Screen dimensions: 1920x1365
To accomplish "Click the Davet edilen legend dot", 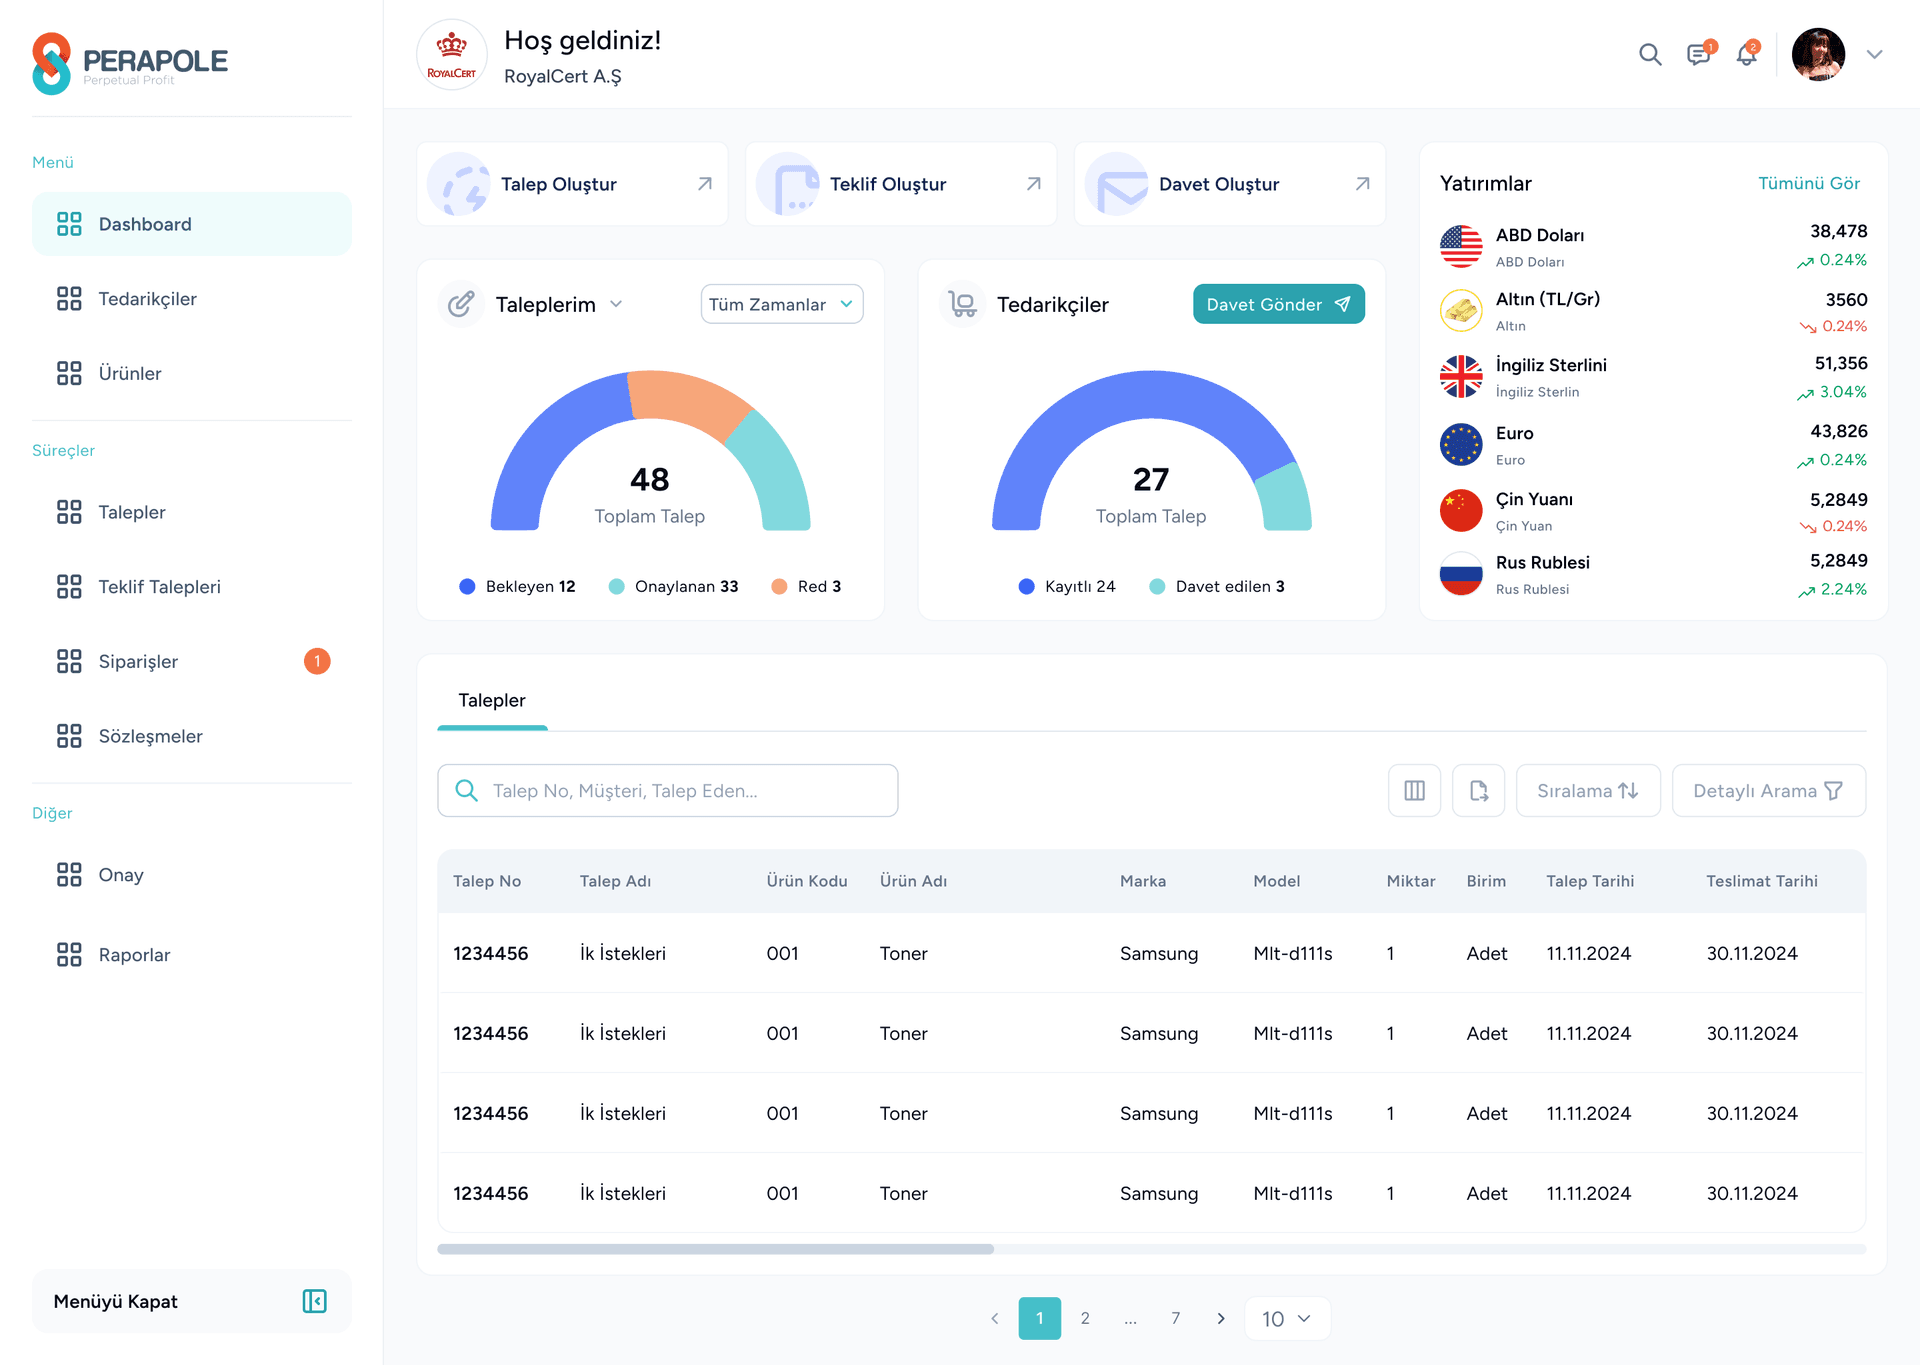I will tap(1157, 587).
